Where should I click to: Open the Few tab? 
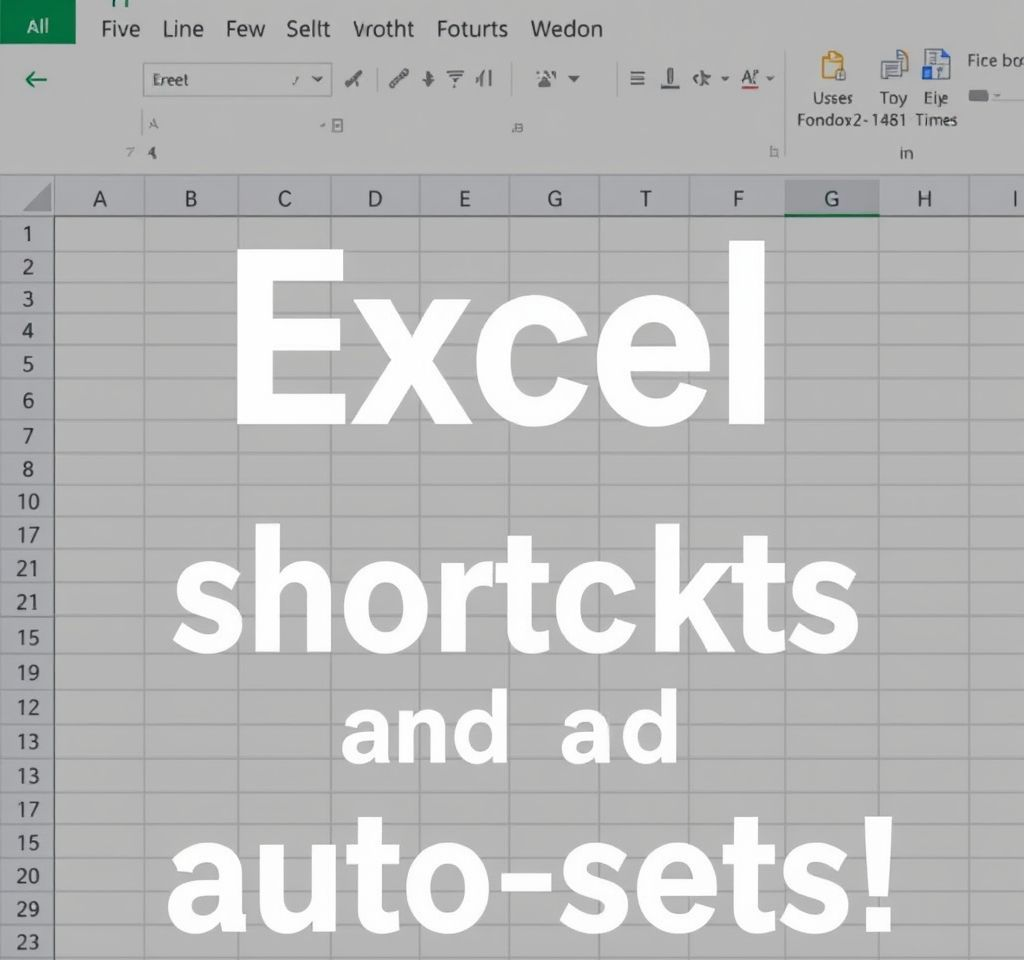(245, 29)
